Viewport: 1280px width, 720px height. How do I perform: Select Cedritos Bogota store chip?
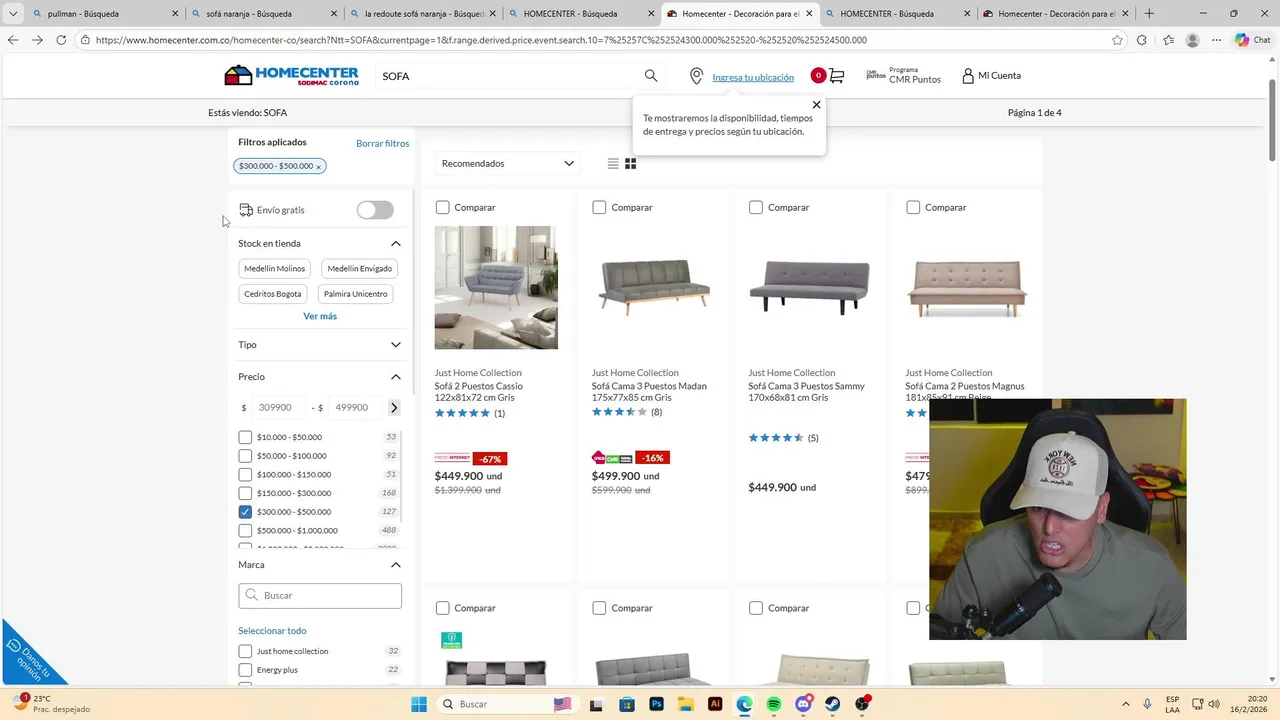pyautogui.click(x=273, y=294)
